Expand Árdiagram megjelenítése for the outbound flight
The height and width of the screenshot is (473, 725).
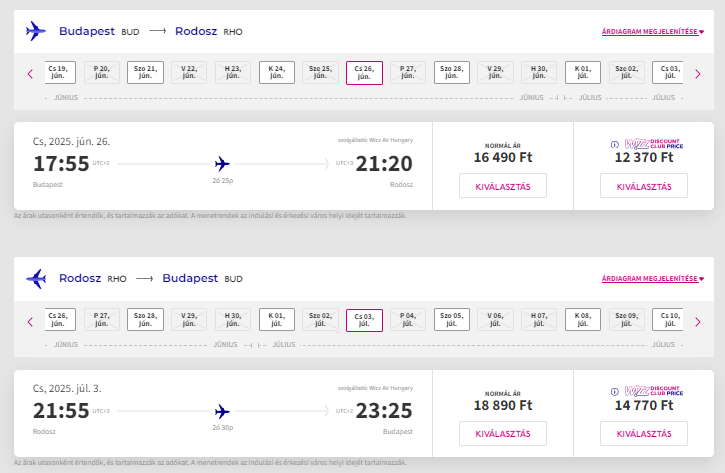pos(652,31)
